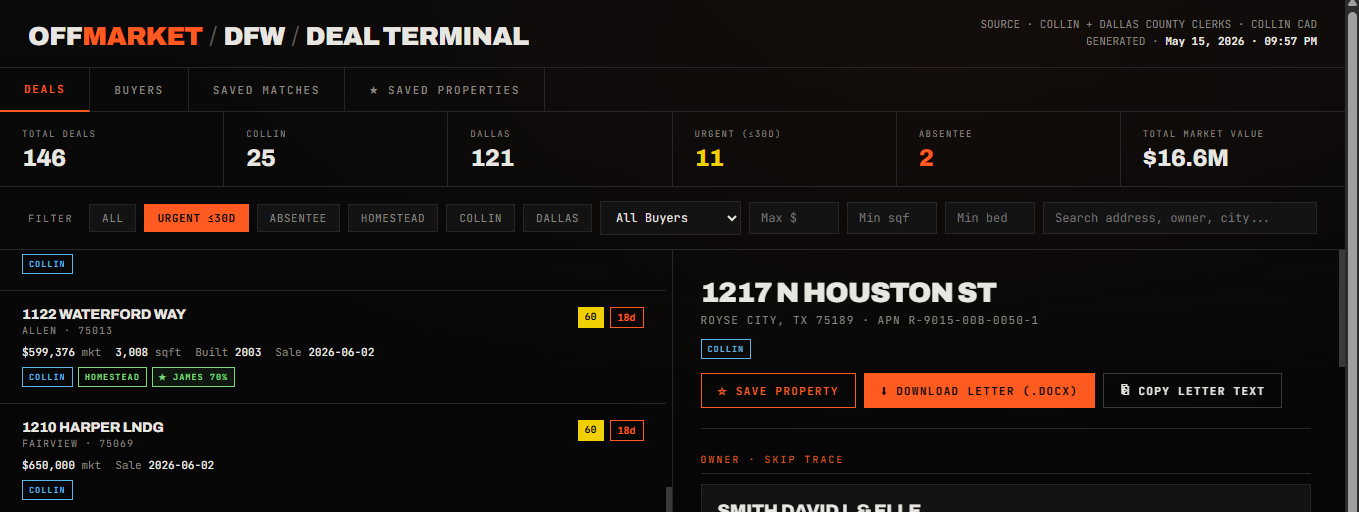Select the 1122 Waterford Way deal
Image resolution: width=1359 pixels, height=512 pixels.
pyautogui.click(x=333, y=347)
